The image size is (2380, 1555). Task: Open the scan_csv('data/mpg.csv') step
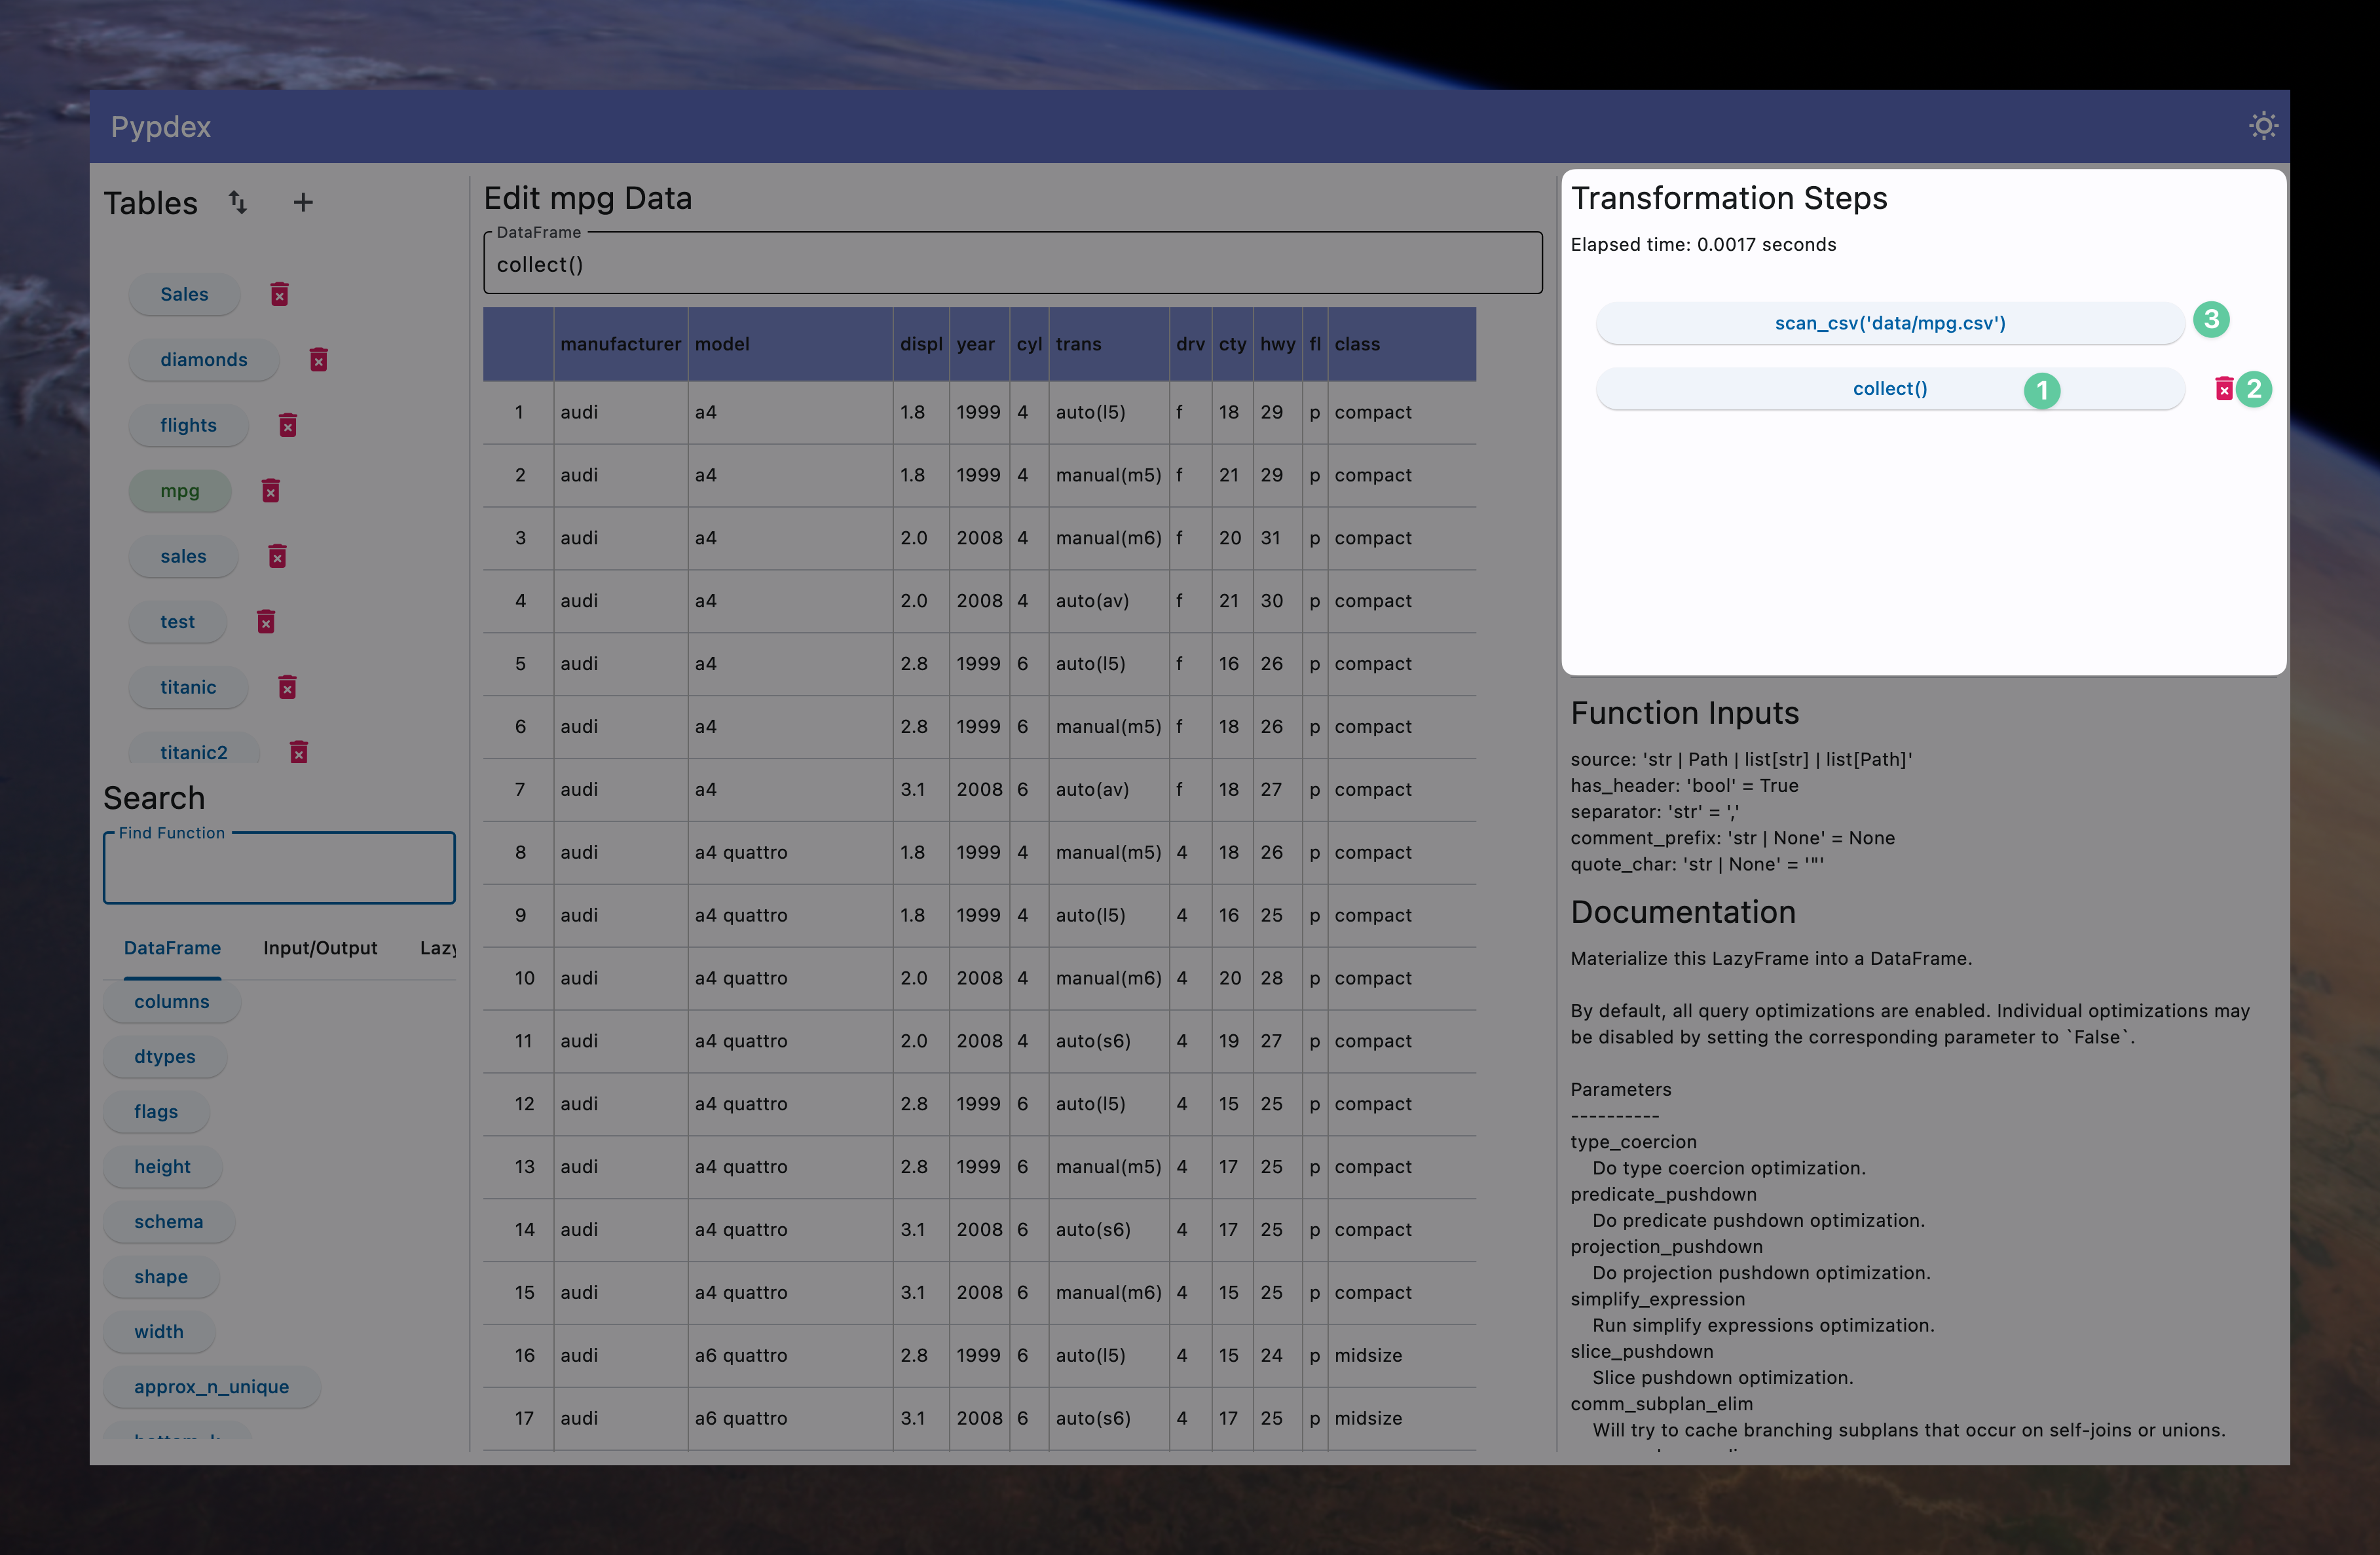(1889, 323)
